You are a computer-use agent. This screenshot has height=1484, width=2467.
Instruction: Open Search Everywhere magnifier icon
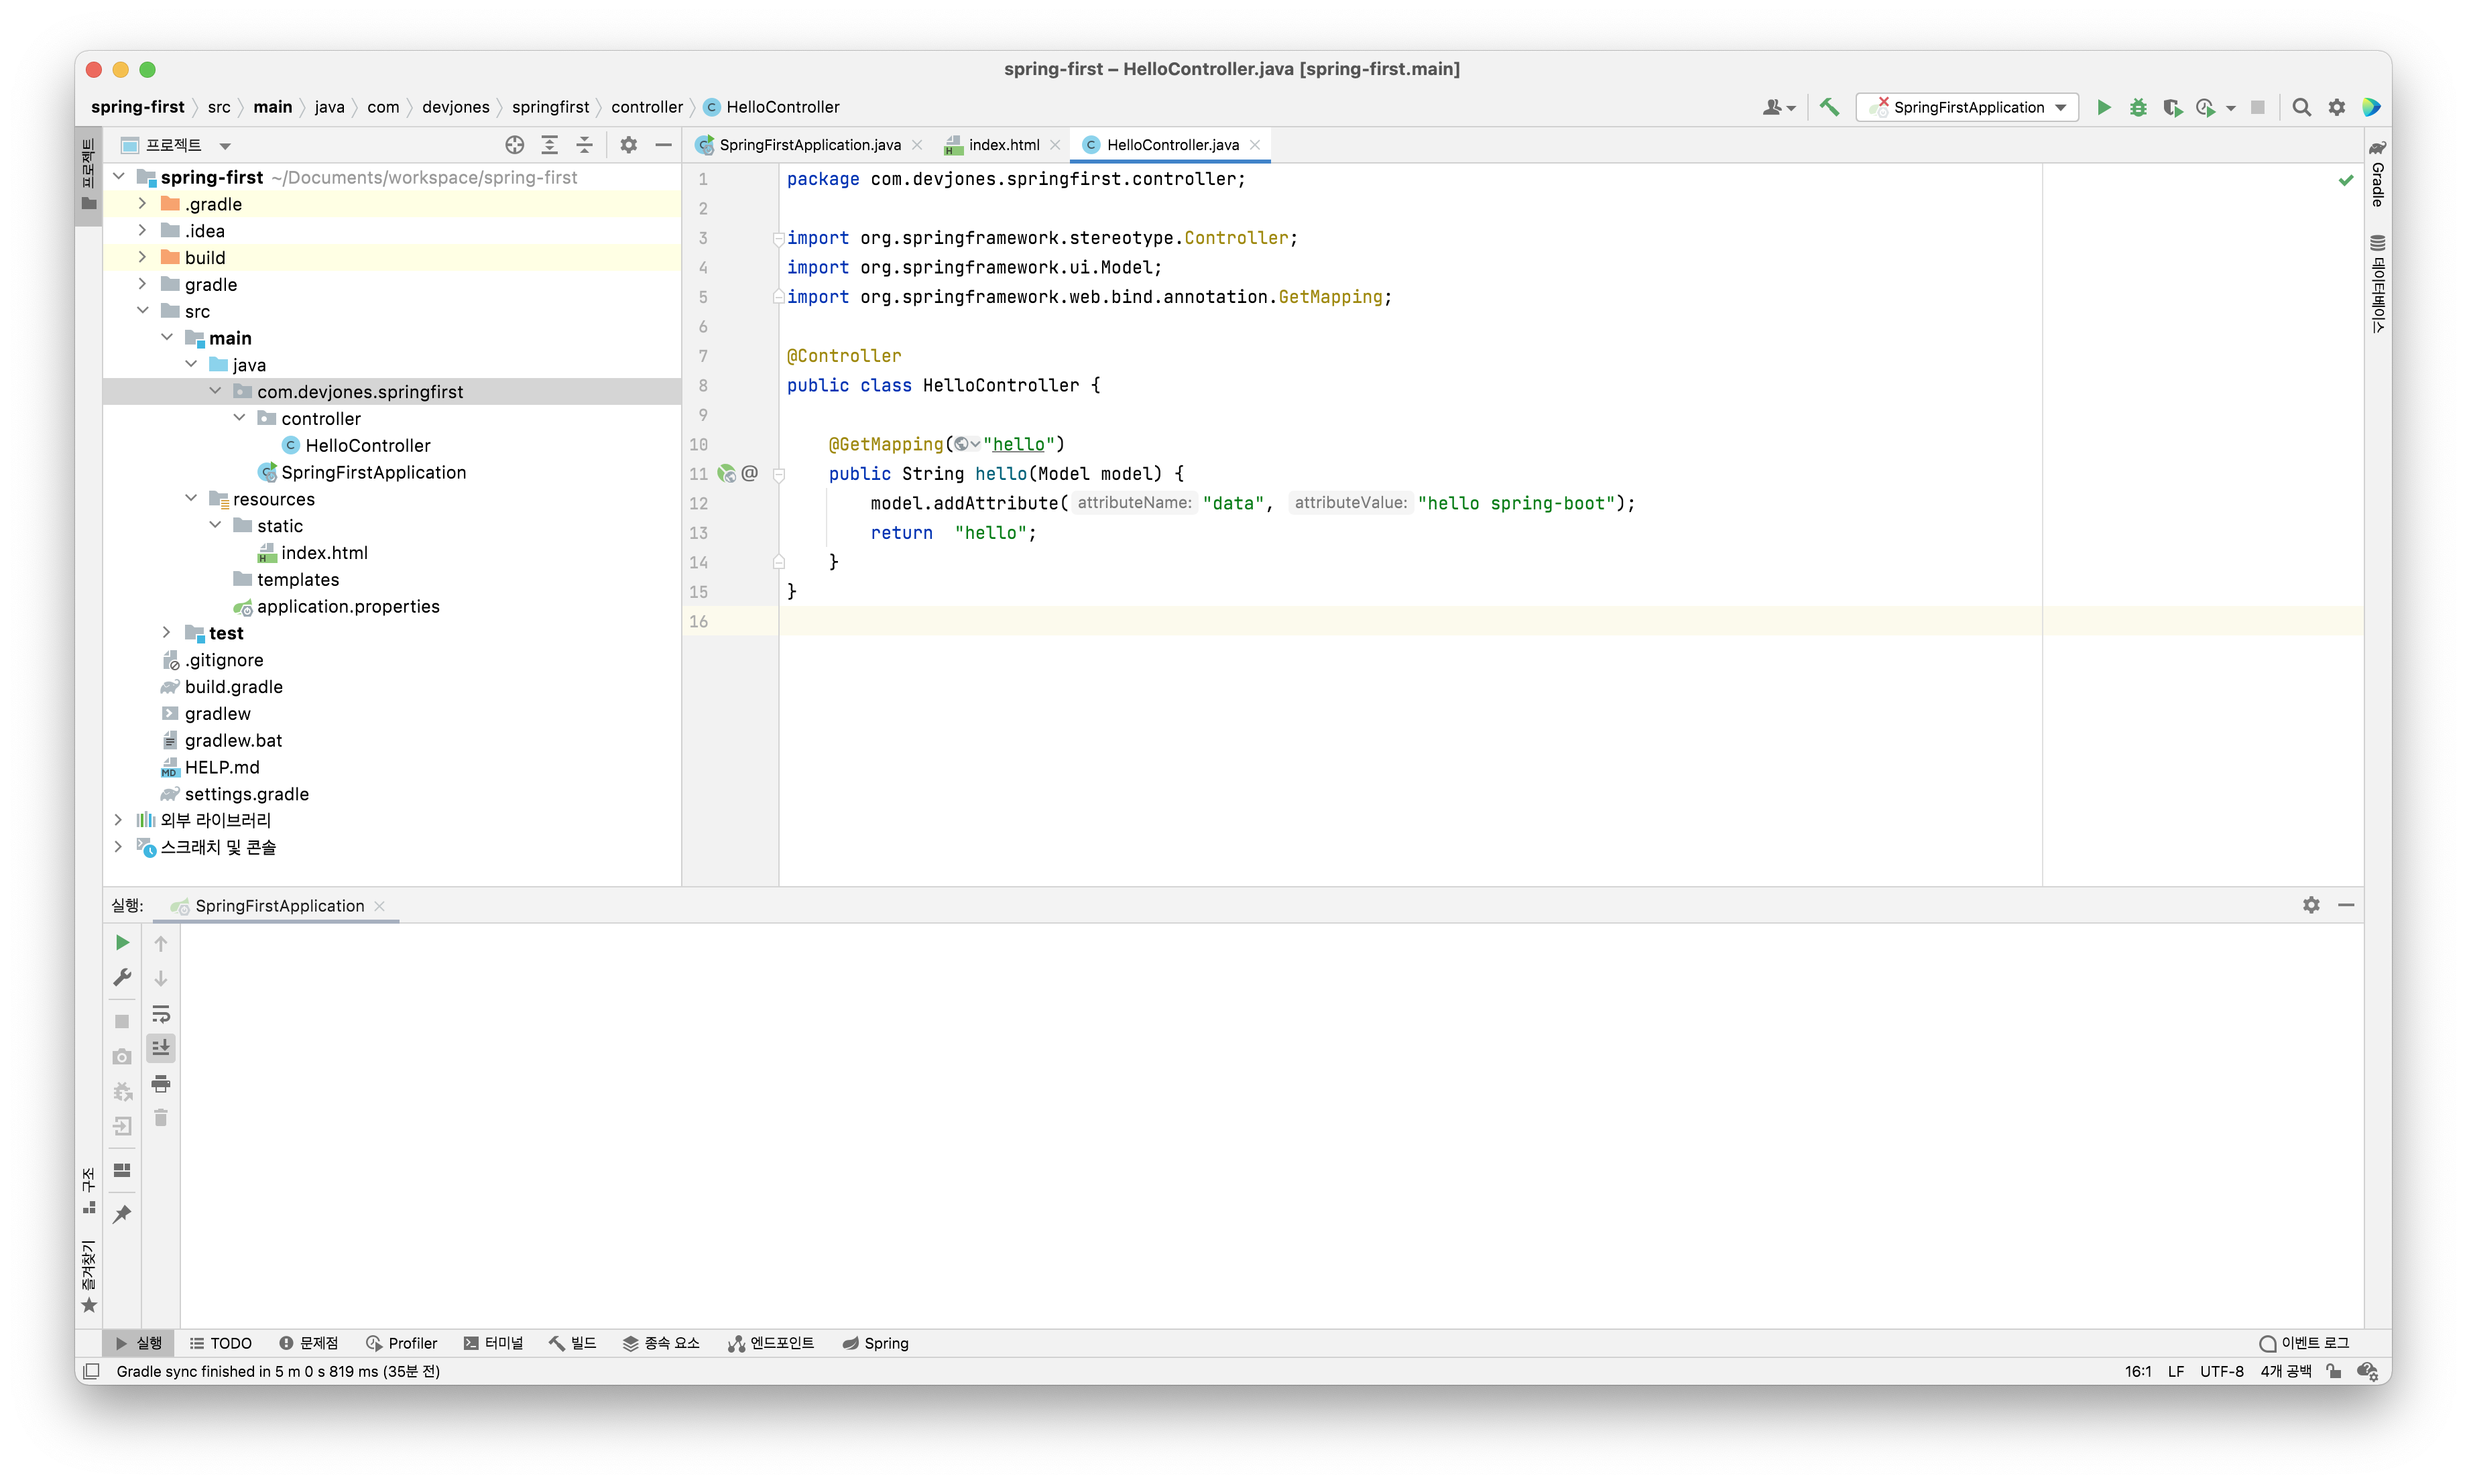click(2301, 107)
